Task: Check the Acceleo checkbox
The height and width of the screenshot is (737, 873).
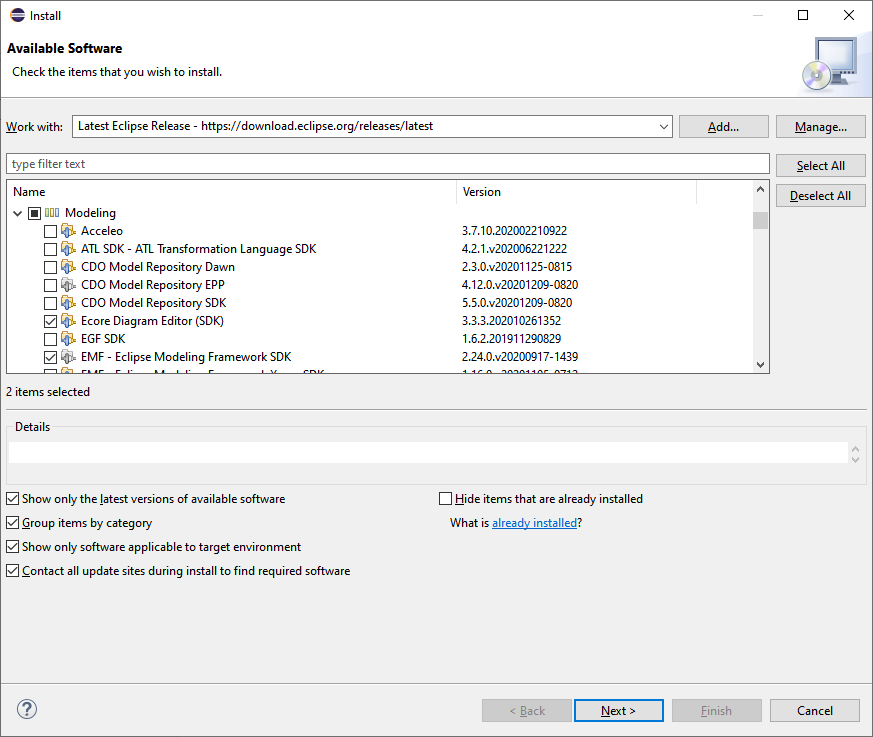Action: (x=50, y=231)
